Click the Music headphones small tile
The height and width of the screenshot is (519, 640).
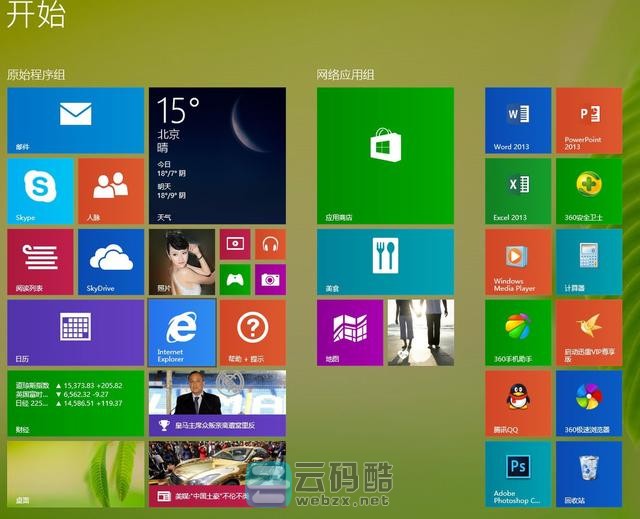click(x=269, y=244)
